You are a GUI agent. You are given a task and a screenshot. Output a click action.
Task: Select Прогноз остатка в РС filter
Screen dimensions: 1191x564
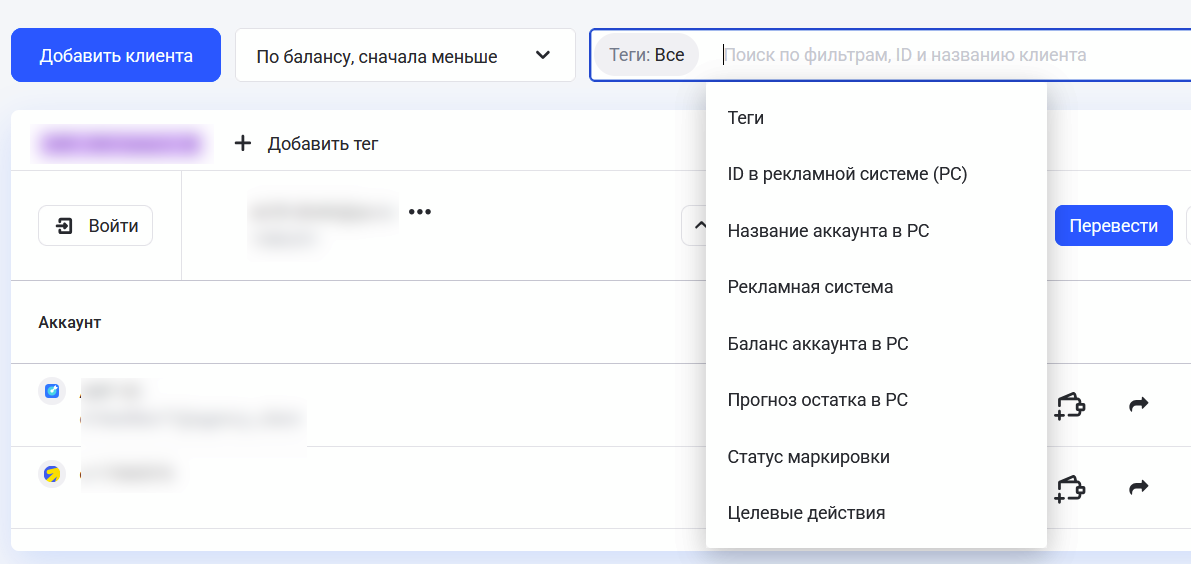point(876,400)
